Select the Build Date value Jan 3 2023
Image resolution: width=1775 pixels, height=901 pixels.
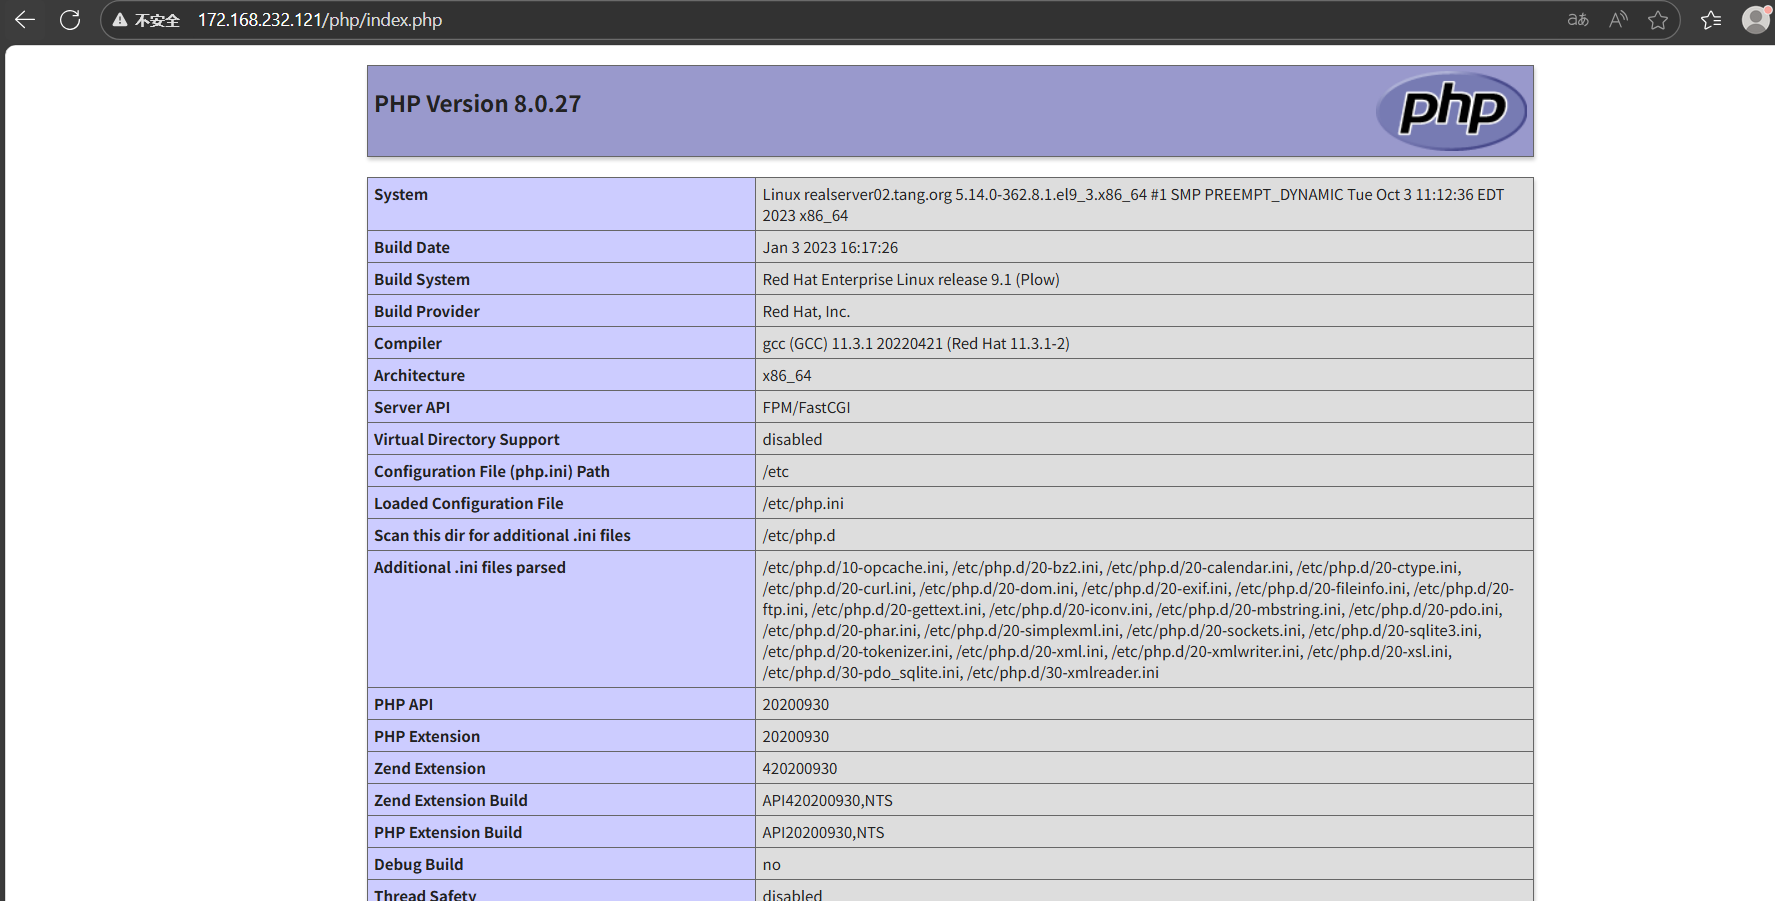(830, 248)
